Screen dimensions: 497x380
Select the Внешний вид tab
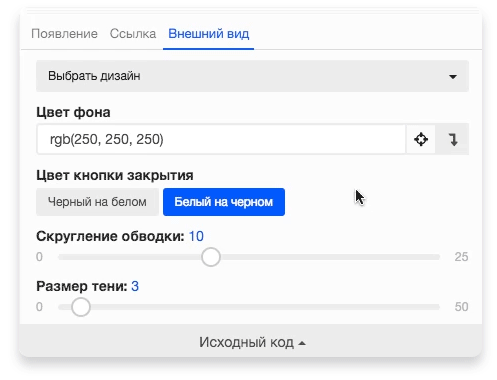[x=208, y=34]
